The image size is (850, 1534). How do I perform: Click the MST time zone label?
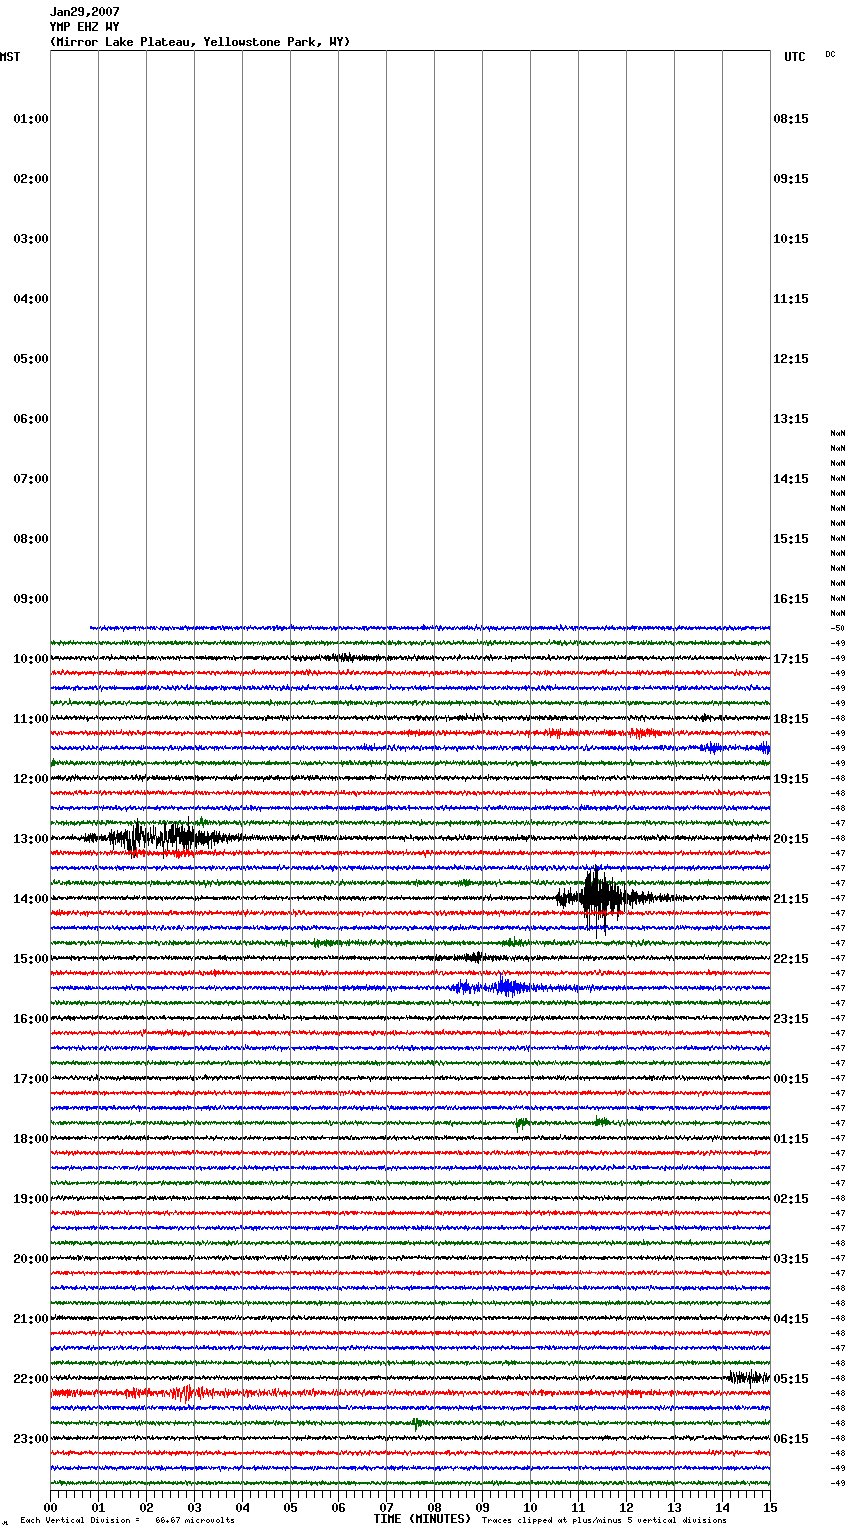click(10, 57)
